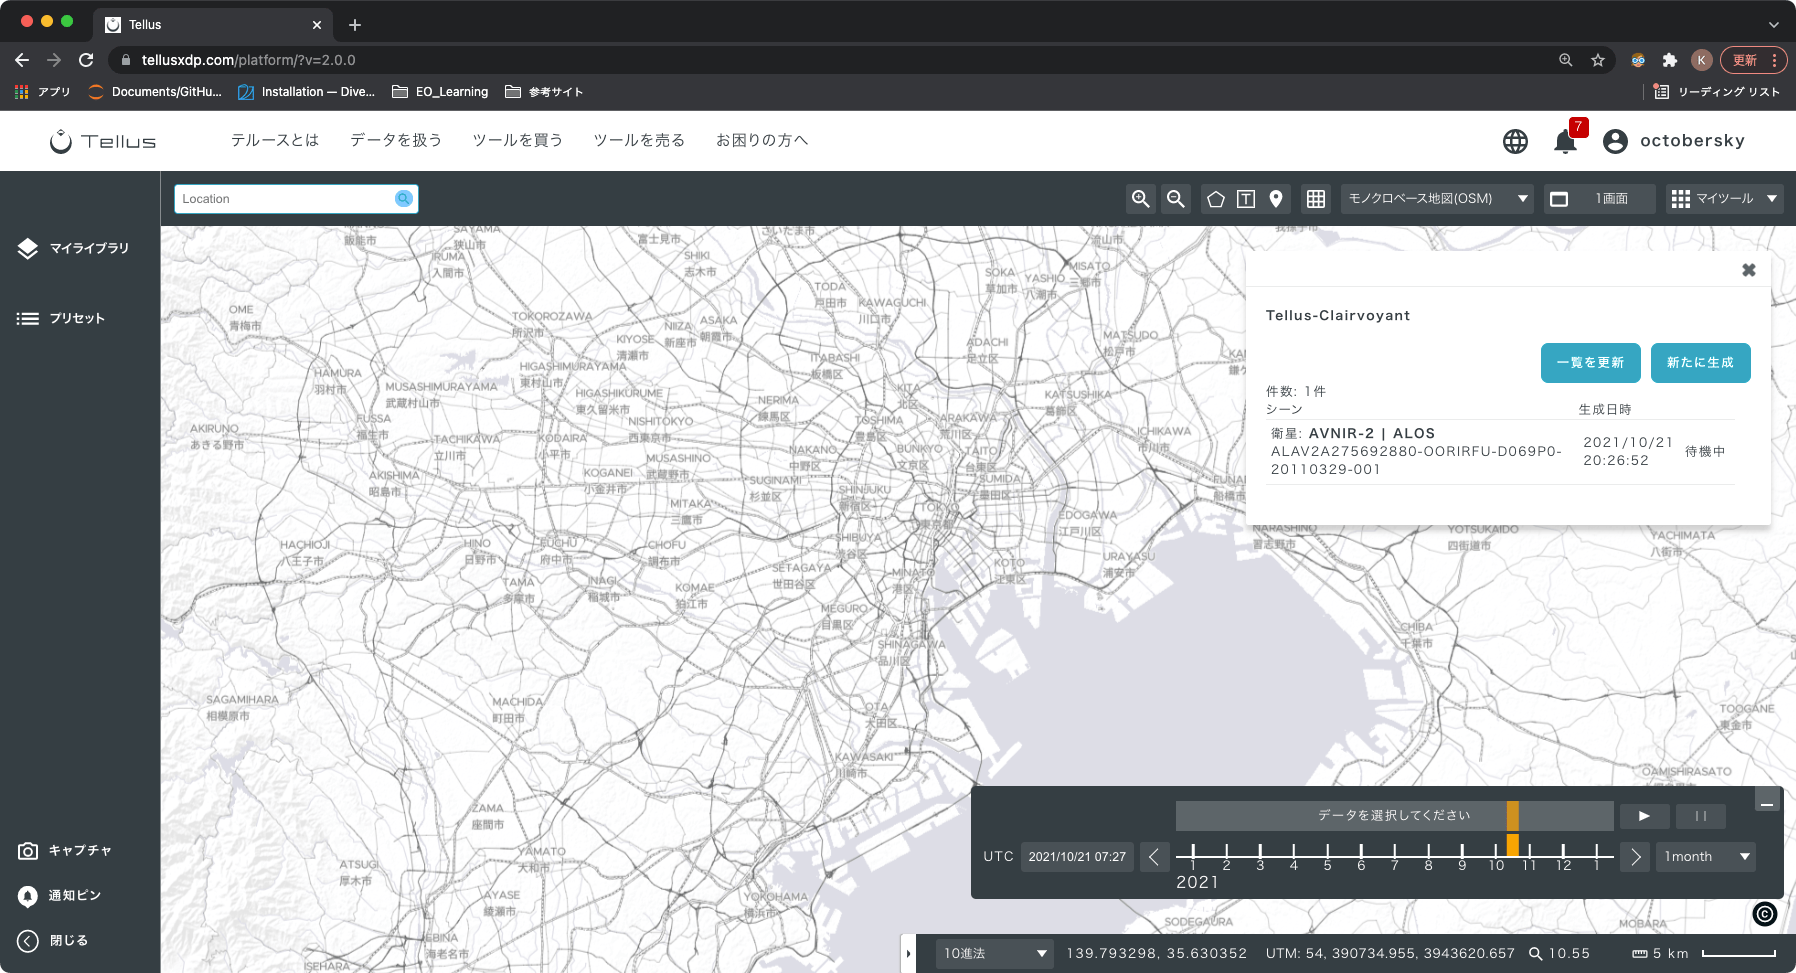
Task: Click the 新たに生成 button
Action: [x=1701, y=363]
